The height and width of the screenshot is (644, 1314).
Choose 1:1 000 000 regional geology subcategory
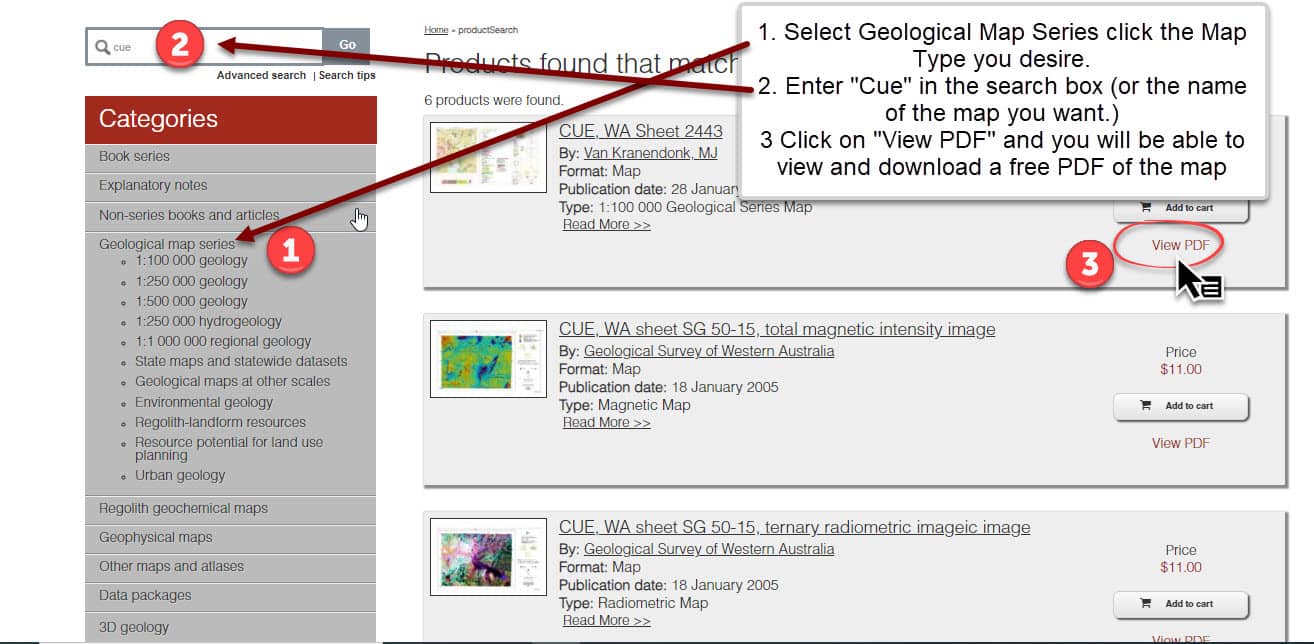click(223, 341)
